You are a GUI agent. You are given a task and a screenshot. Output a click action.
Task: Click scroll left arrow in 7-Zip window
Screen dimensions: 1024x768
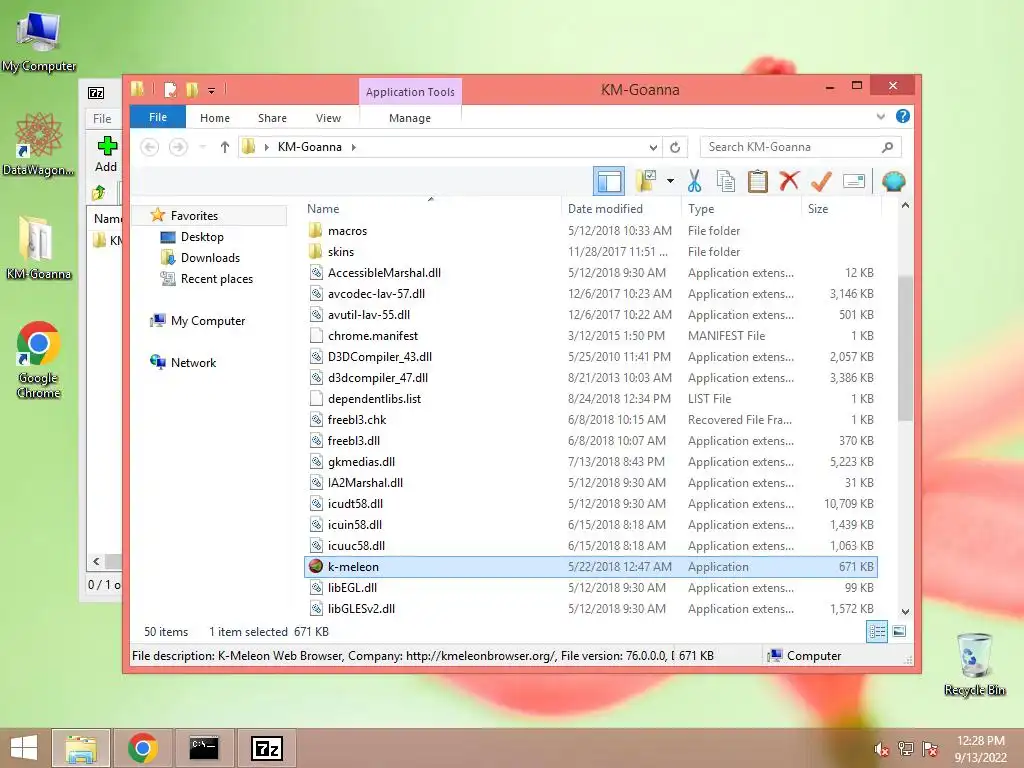[97, 561]
